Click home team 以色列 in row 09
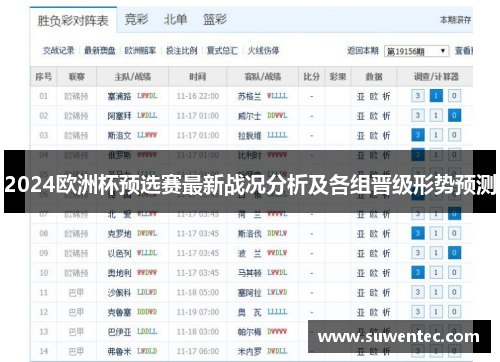500x362 pixels. point(119,254)
